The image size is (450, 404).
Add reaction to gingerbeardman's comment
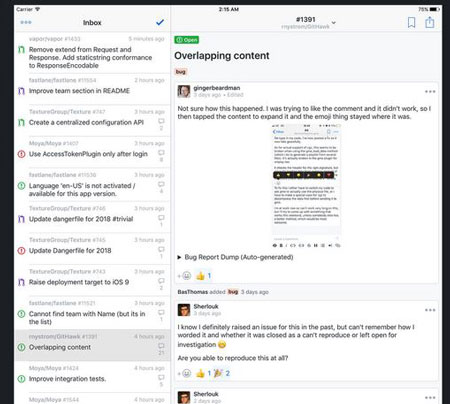coord(185,276)
